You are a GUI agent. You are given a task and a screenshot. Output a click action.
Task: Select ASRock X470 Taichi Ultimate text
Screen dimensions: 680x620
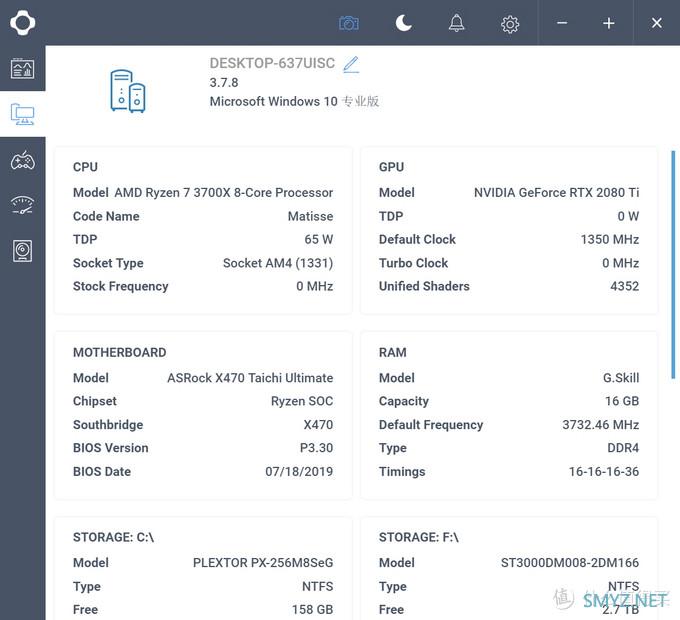(250, 378)
